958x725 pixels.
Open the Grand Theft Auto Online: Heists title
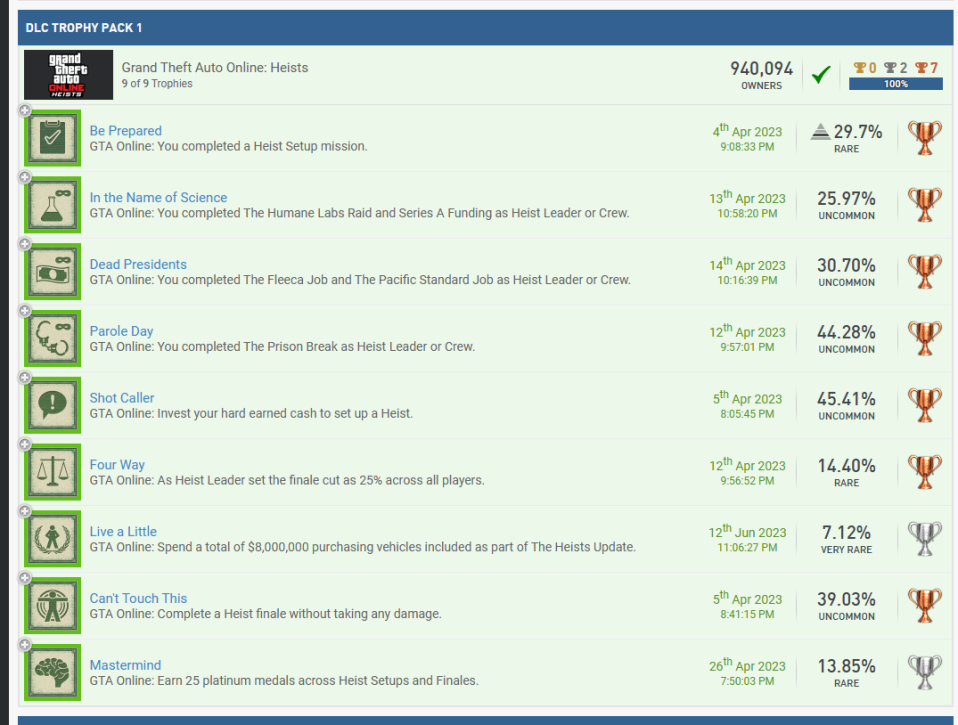point(215,68)
